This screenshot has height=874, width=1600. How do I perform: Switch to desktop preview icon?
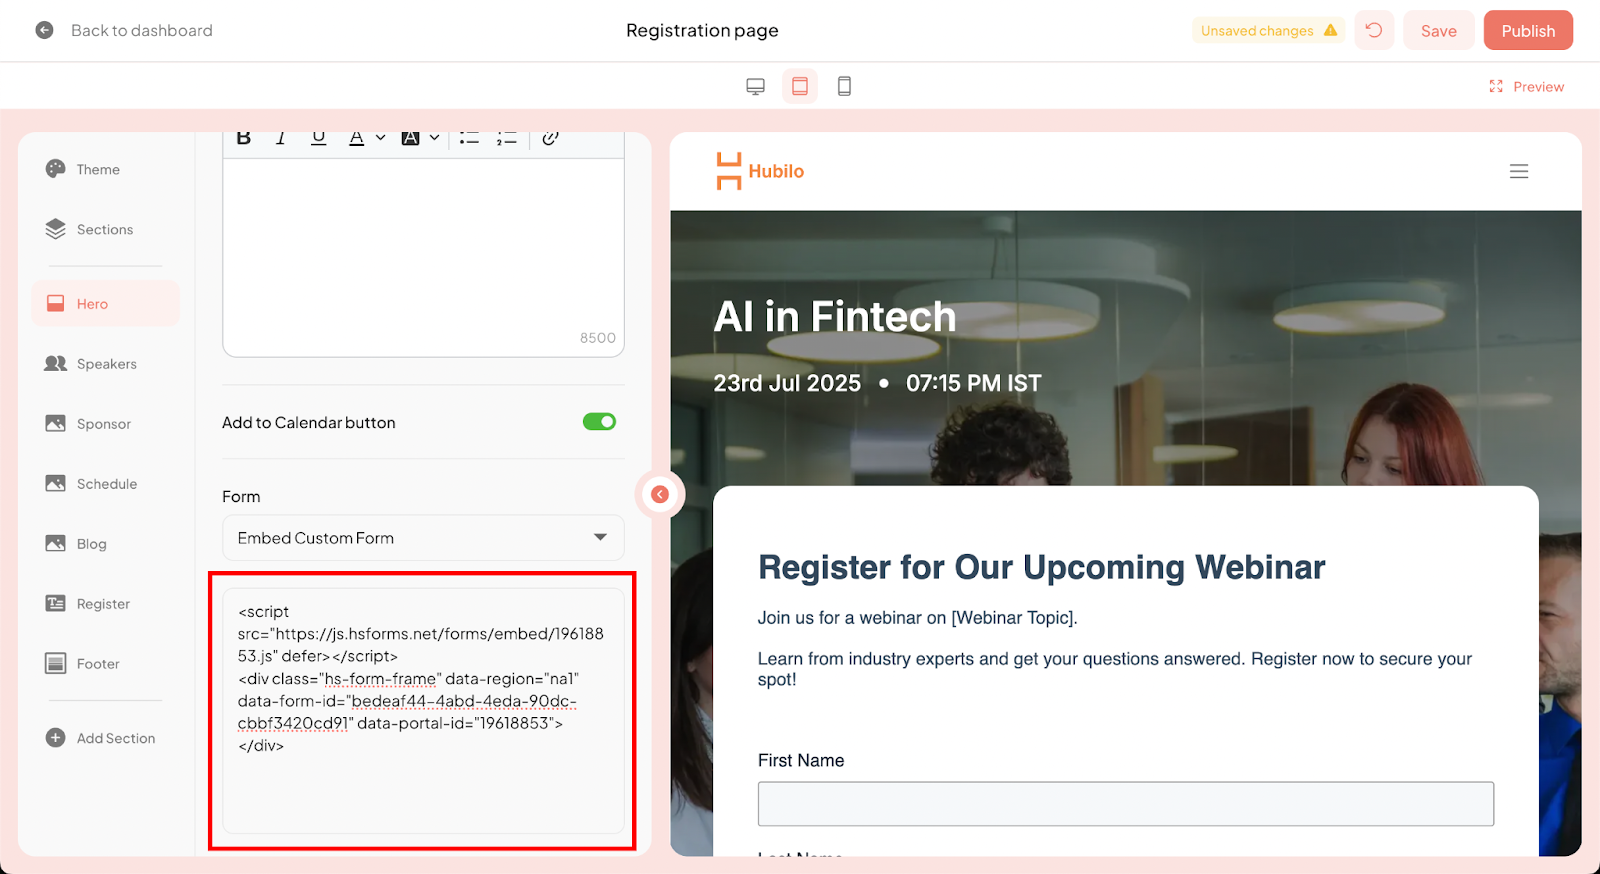755,86
